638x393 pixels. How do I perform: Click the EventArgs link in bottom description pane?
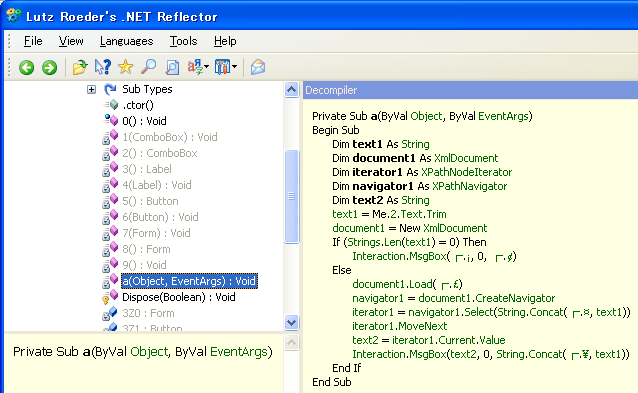pyautogui.click(x=239, y=352)
